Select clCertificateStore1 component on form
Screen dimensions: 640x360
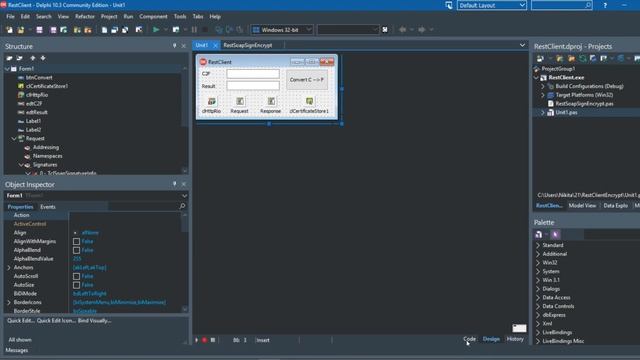309,101
